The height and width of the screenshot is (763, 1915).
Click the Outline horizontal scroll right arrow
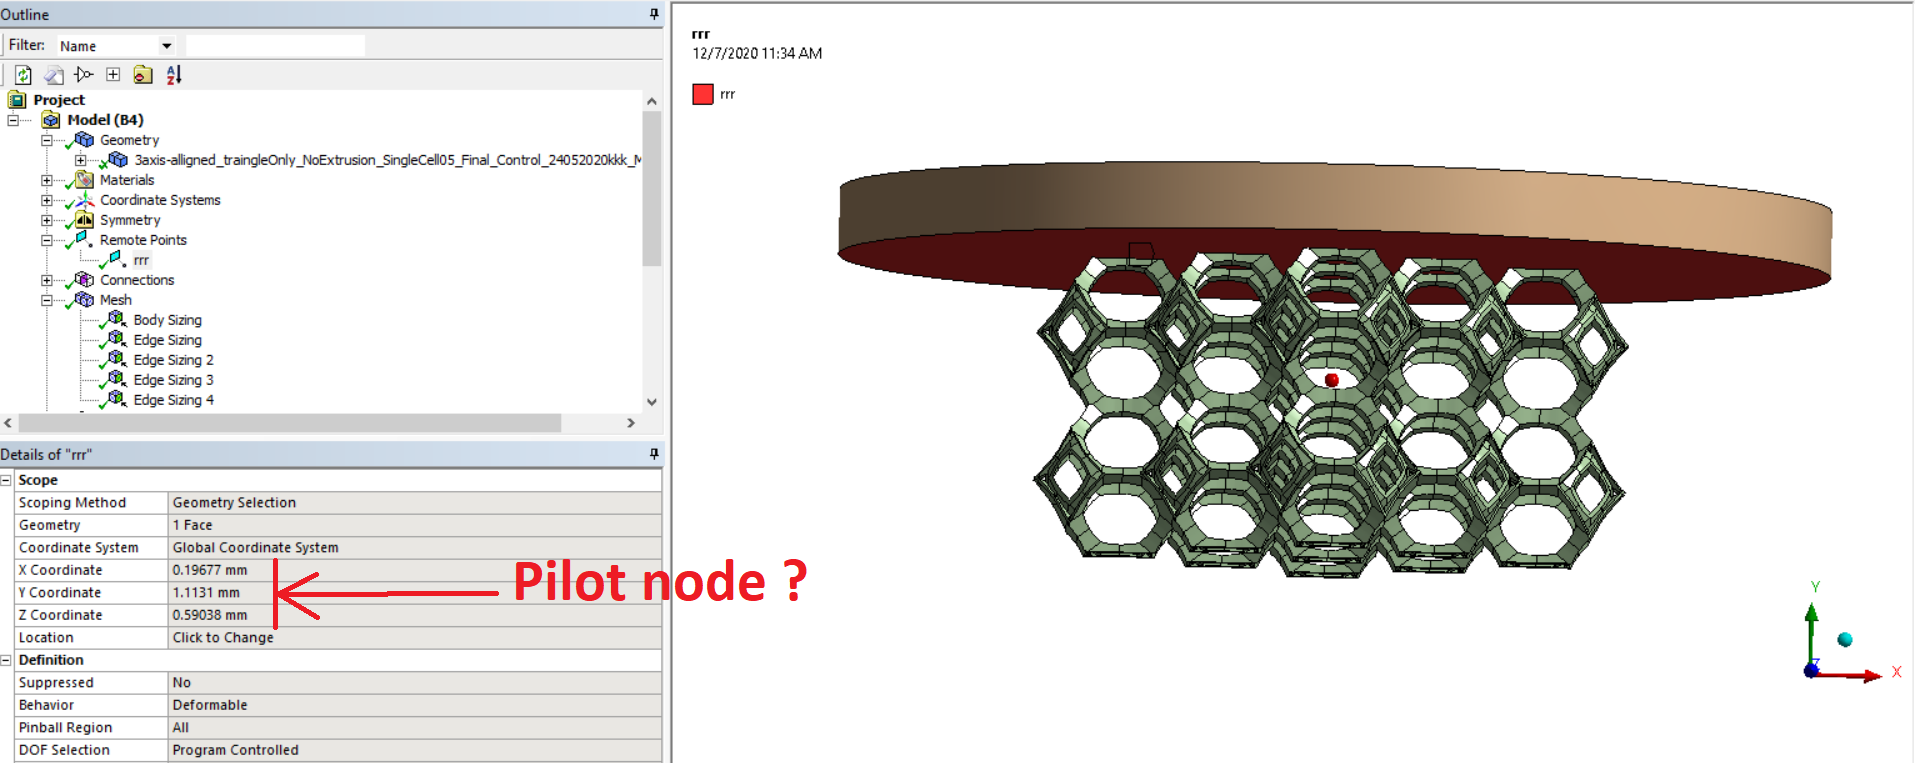(x=631, y=423)
